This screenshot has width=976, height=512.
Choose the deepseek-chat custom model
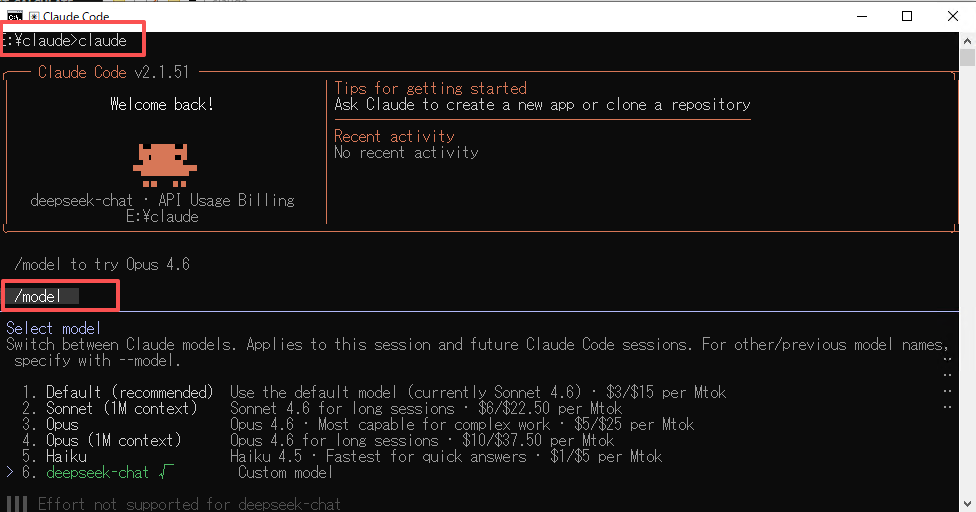[97, 472]
